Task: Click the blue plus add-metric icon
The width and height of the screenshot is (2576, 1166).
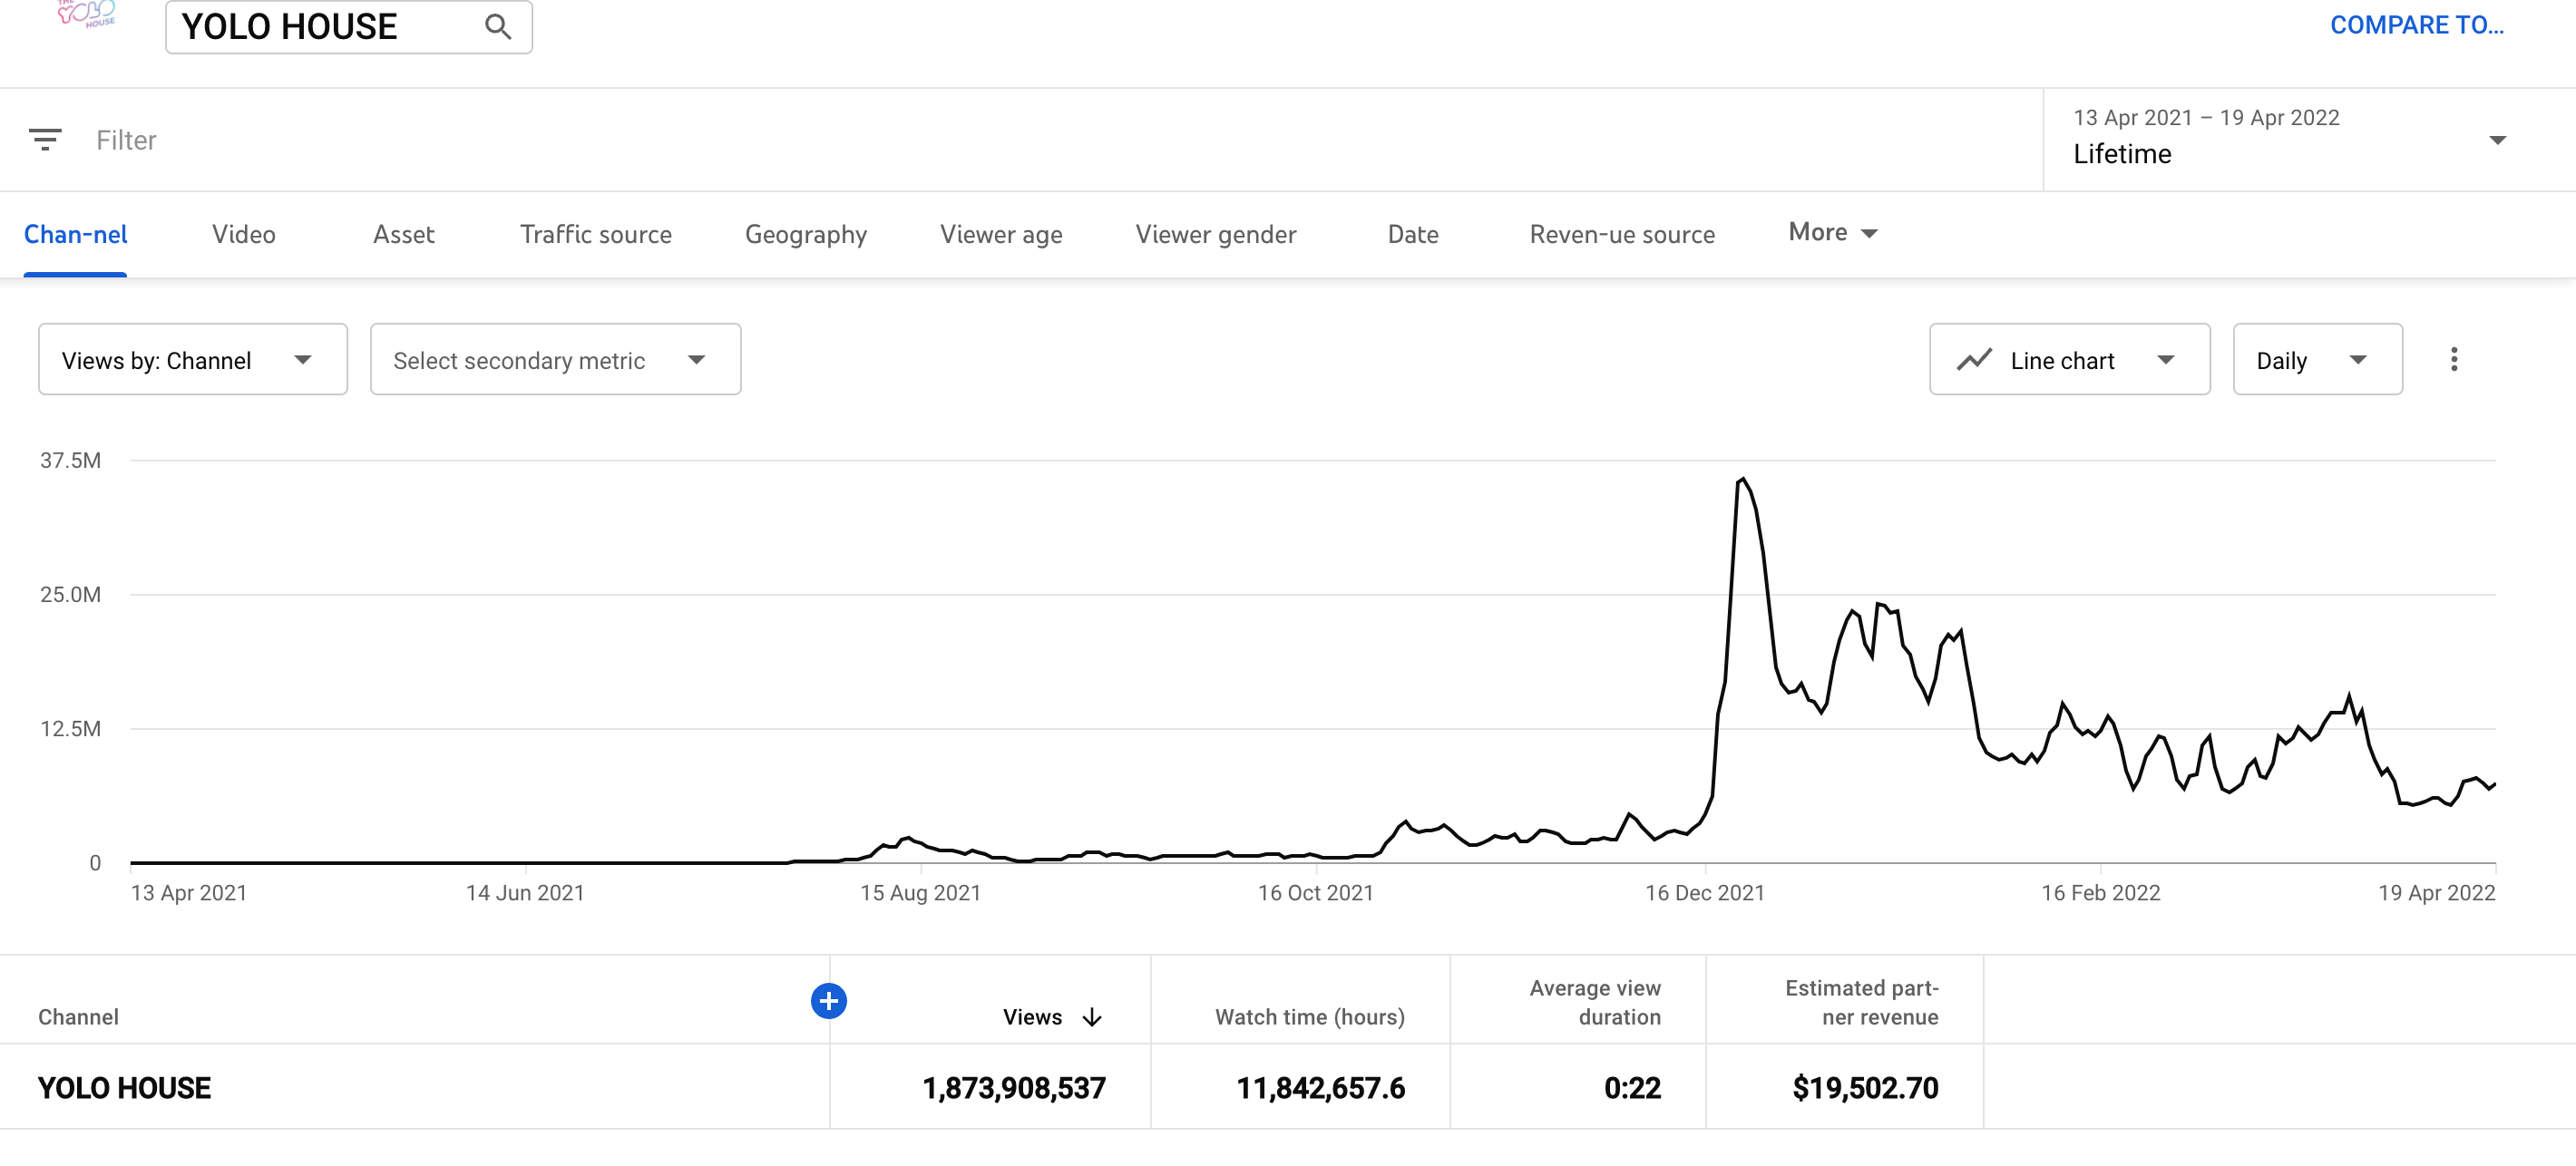Action: coord(828,1000)
